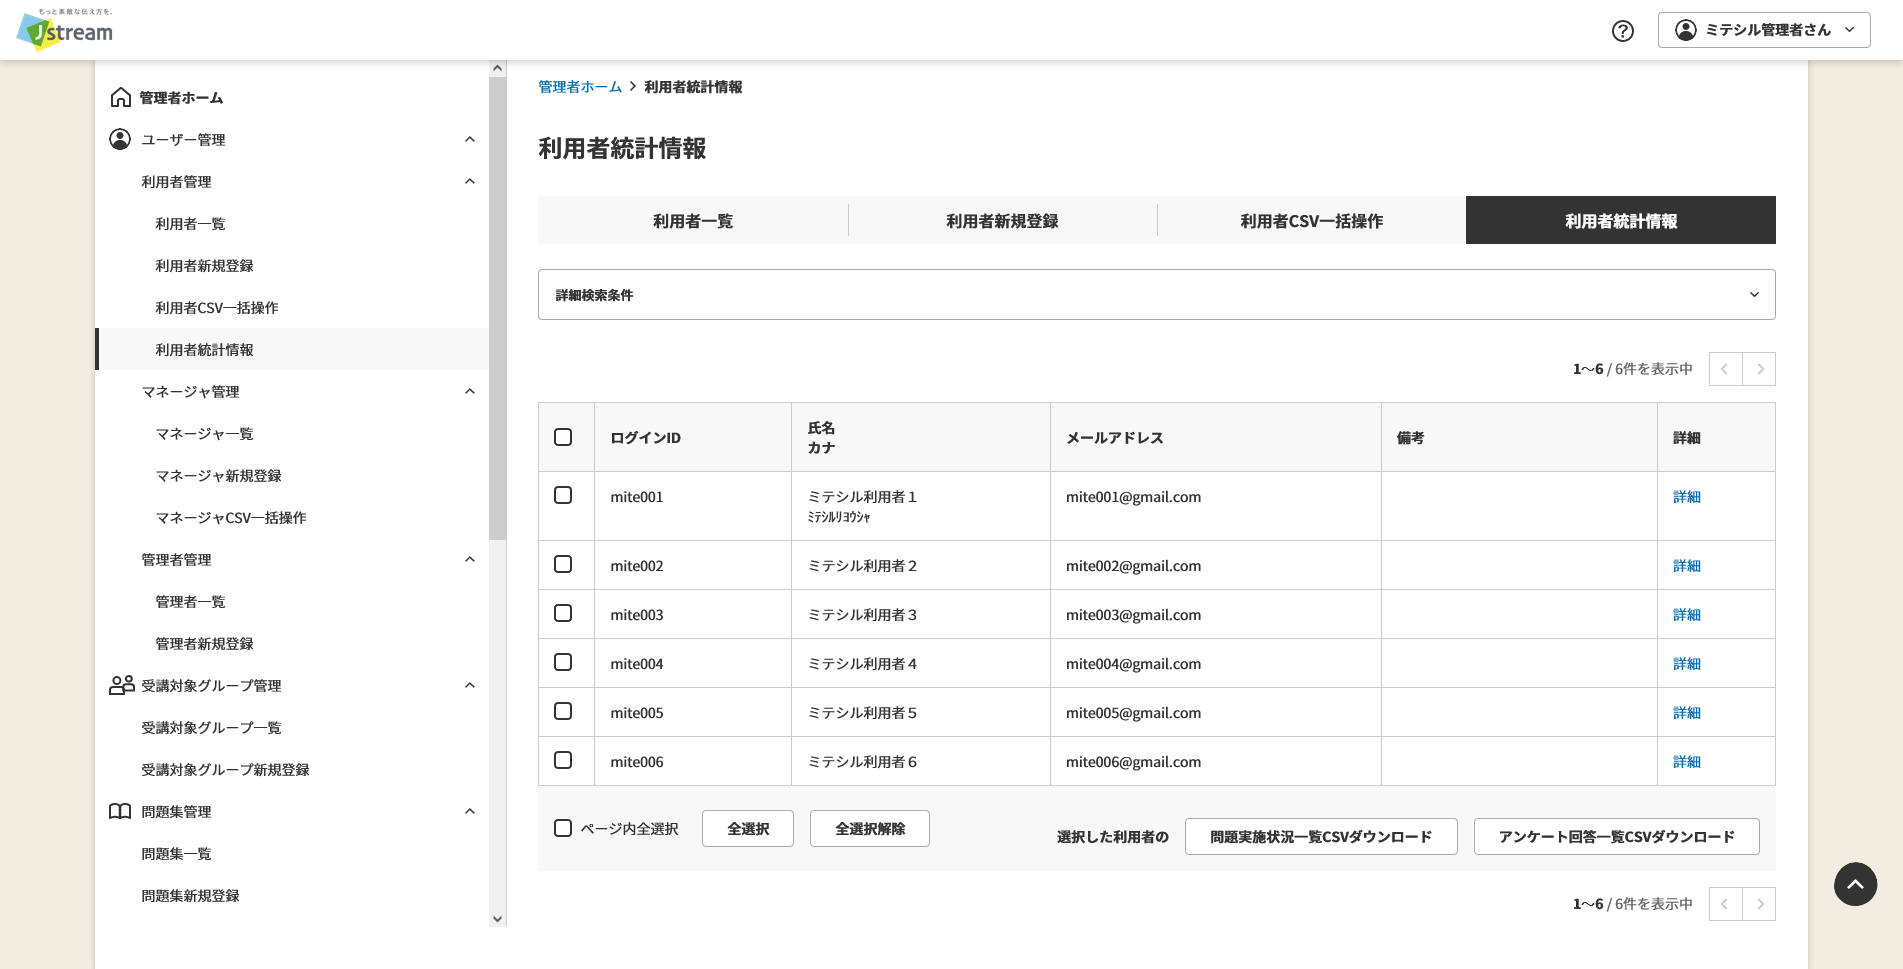Open マネージャ一覧 in the sidebar
This screenshot has height=969, width=1903.
(204, 433)
